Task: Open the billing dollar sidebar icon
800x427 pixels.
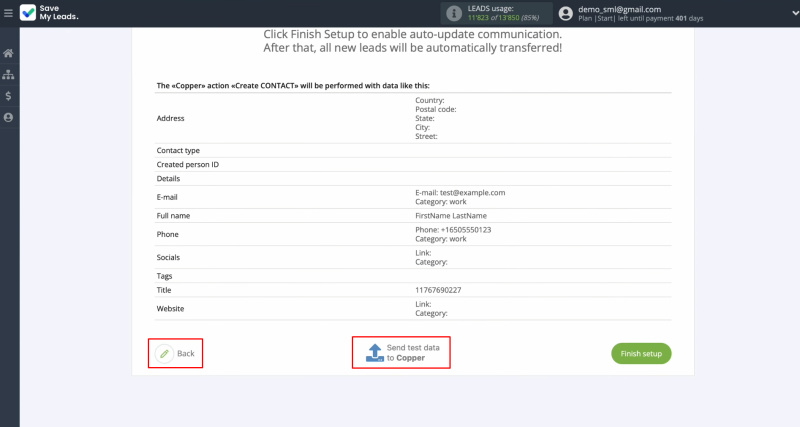Action: click(8, 96)
